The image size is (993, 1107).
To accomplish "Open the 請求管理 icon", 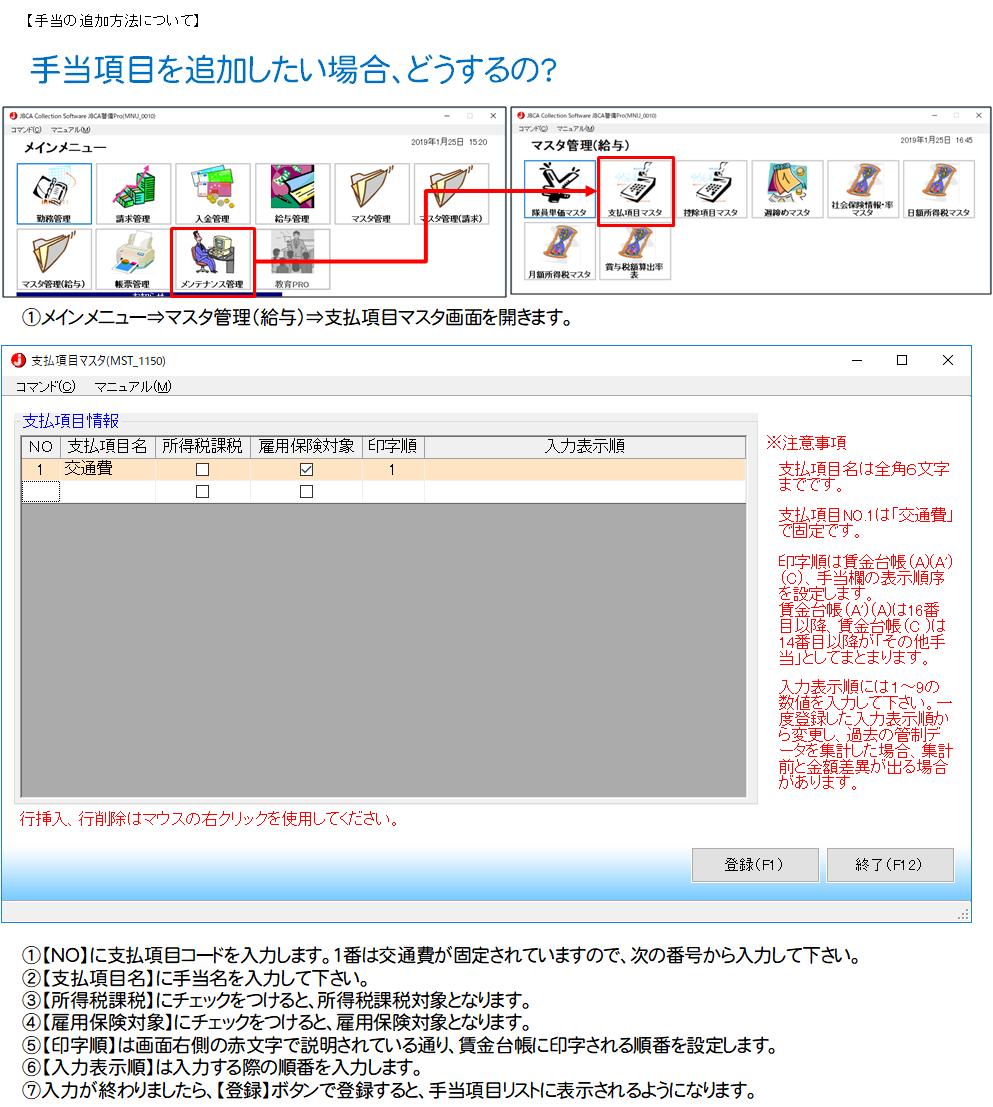I will [x=133, y=193].
